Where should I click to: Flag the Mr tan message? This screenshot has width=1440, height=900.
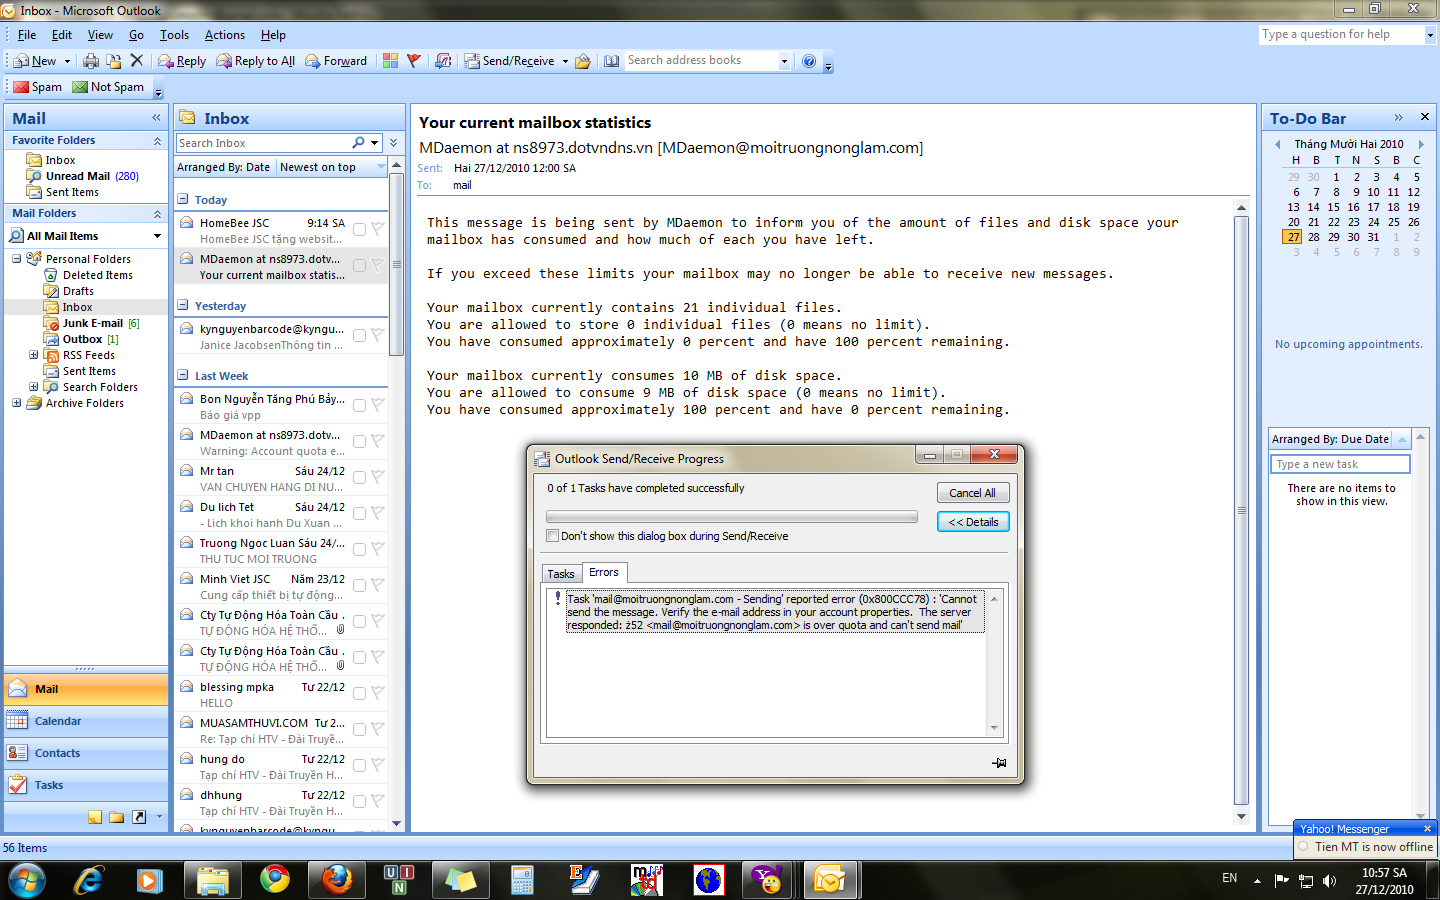pyautogui.click(x=377, y=477)
